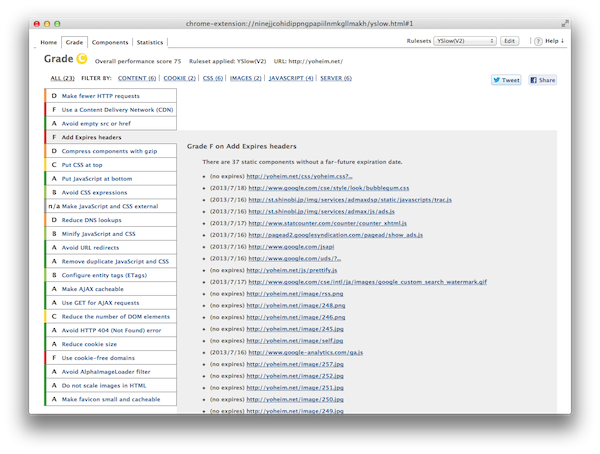
Task: Open the Home tab
Action: pyautogui.click(x=48, y=42)
